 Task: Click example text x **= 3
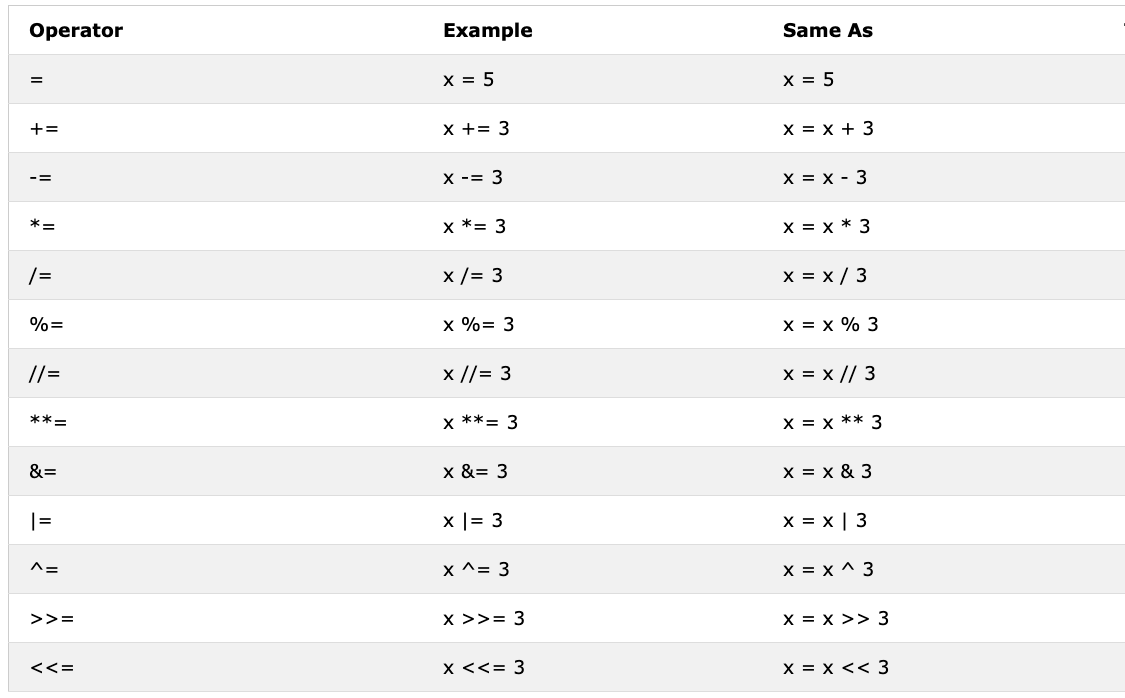point(481,423)
